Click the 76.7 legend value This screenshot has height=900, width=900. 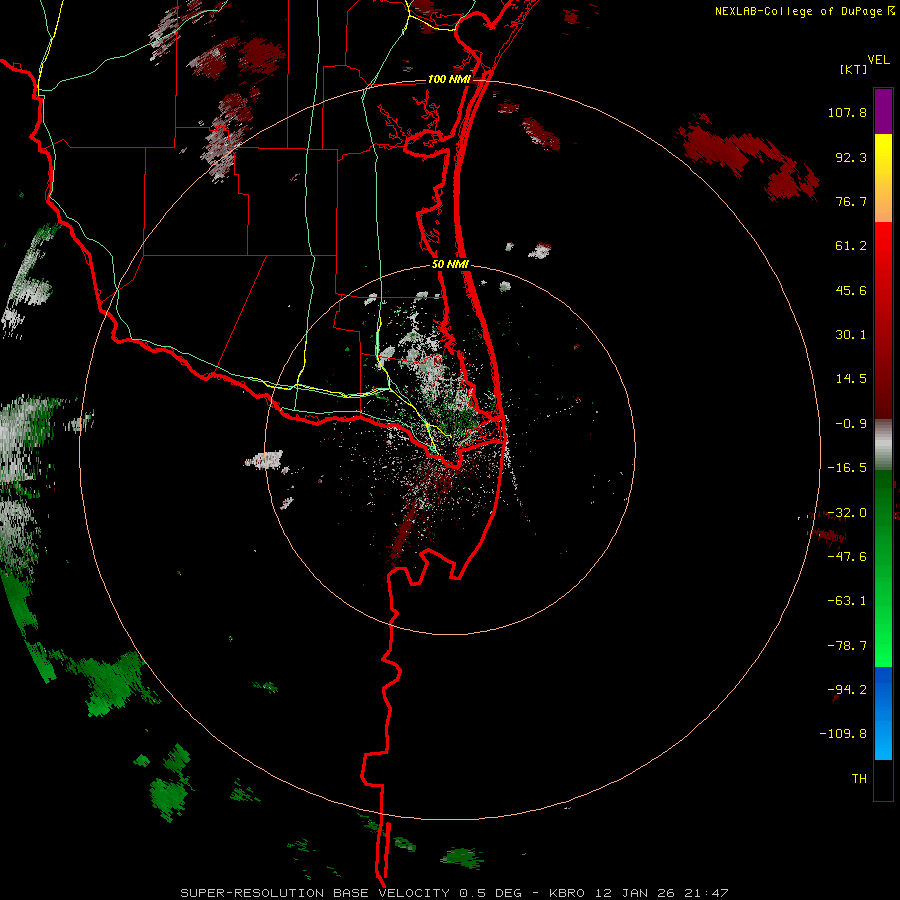[x=851, y=201]
